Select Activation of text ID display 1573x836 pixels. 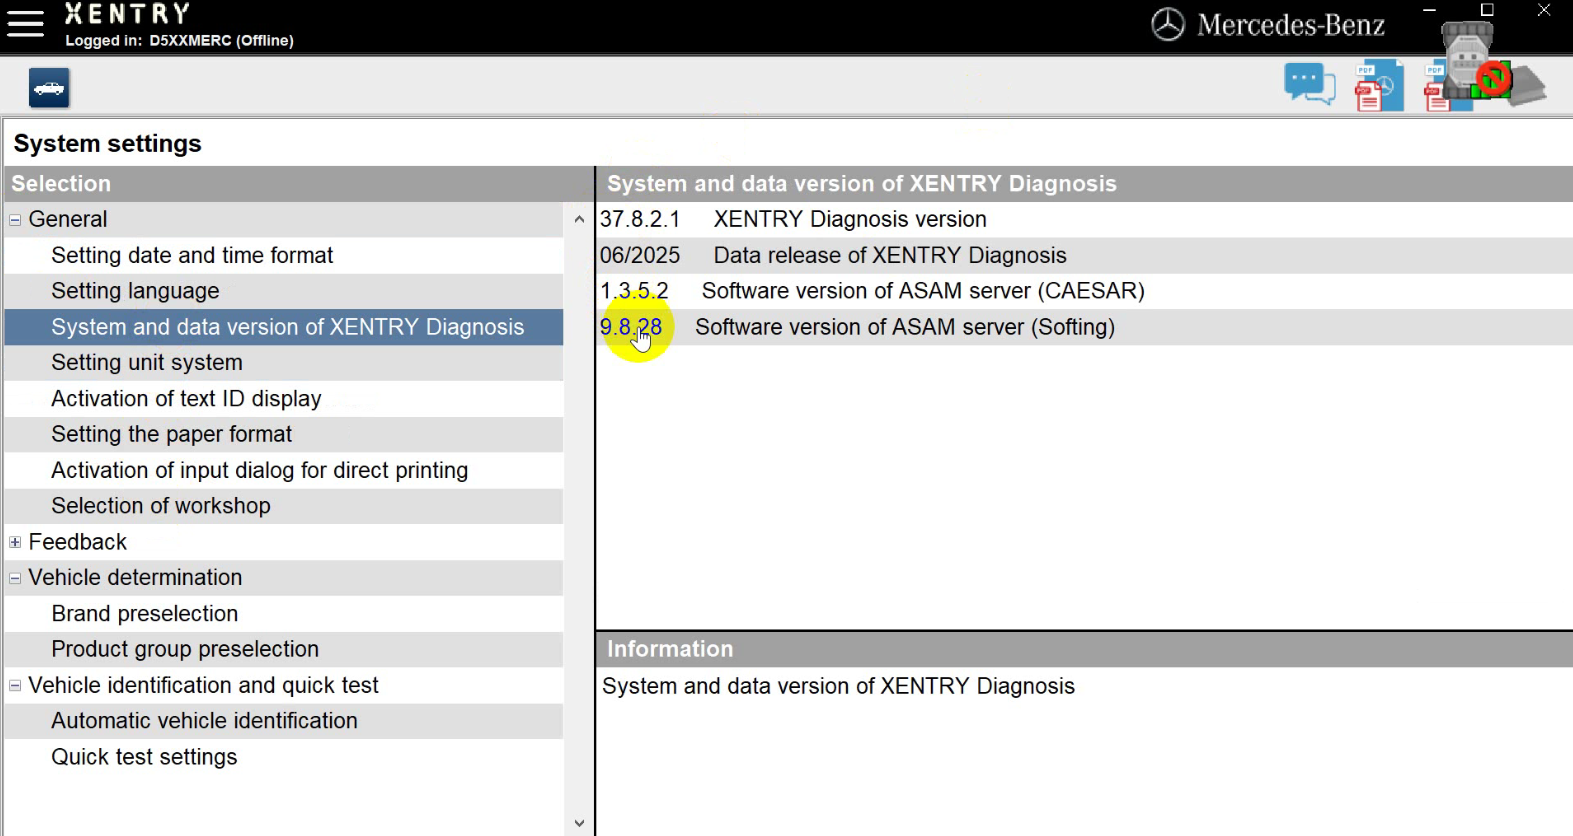tap(284, 399)
